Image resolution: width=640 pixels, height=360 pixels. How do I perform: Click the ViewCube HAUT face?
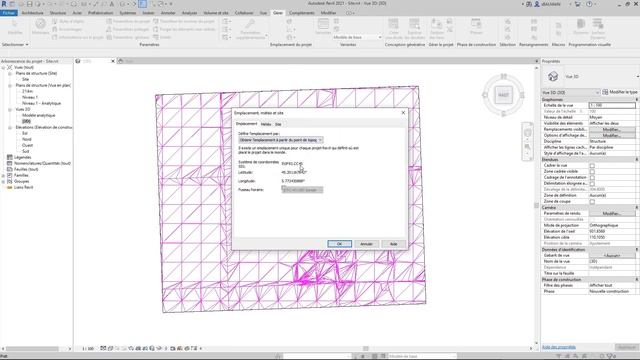point(503,95)
